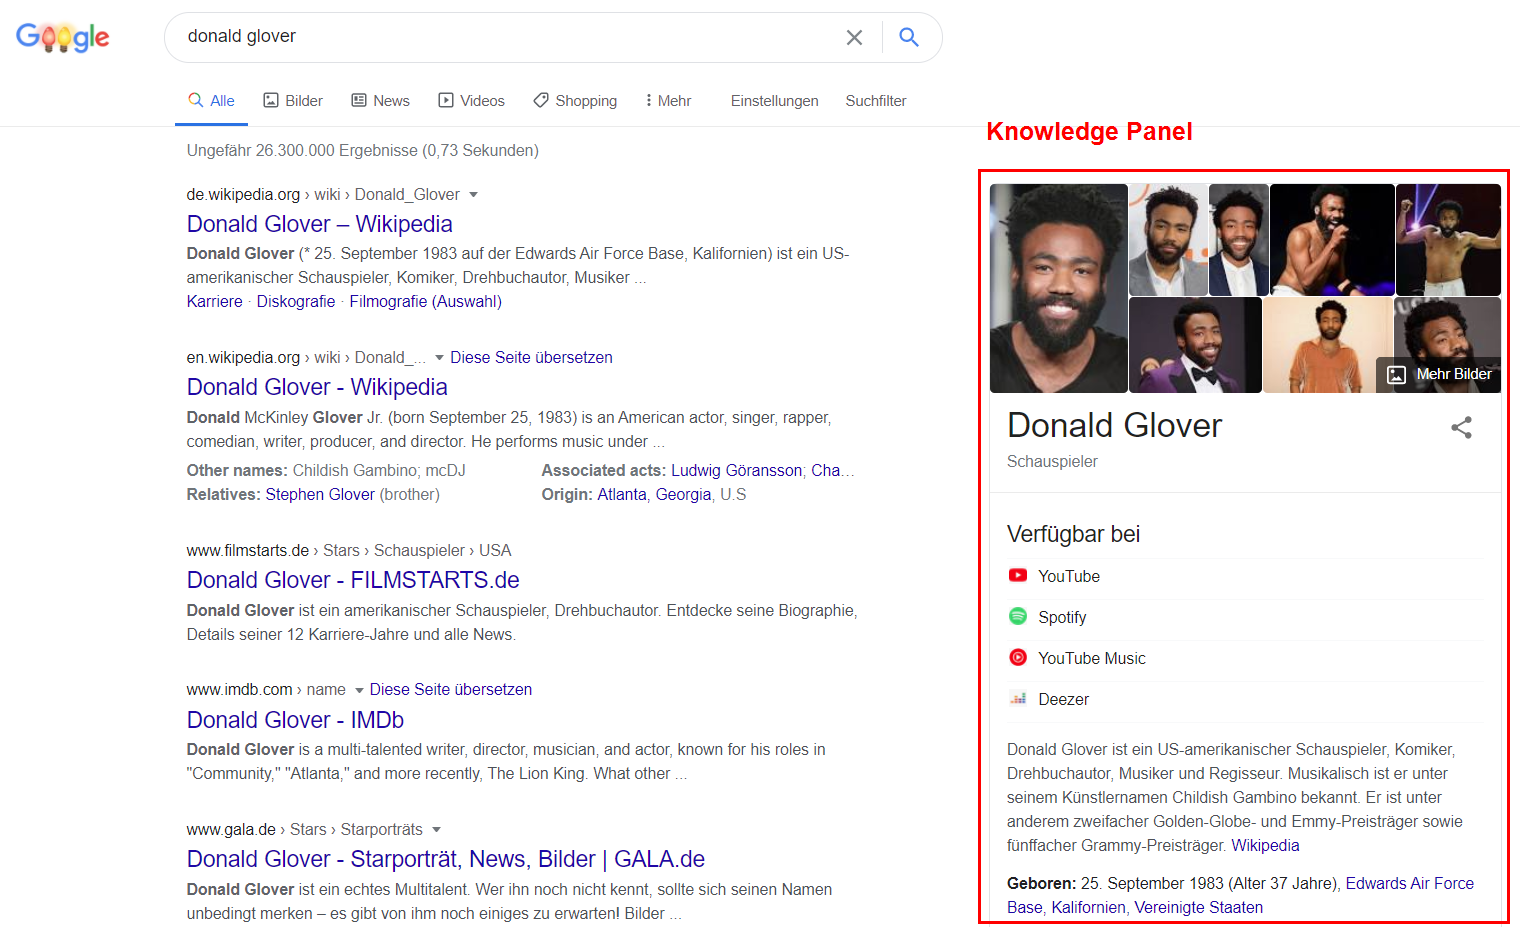Viewport: 1520px width, 927px height.
Task: Click the purple suit bow tie photo
Action: (1195, 345)
